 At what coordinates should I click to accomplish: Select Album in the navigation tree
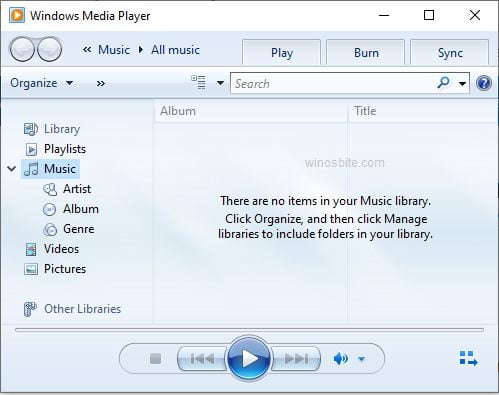tap(81, 209)
